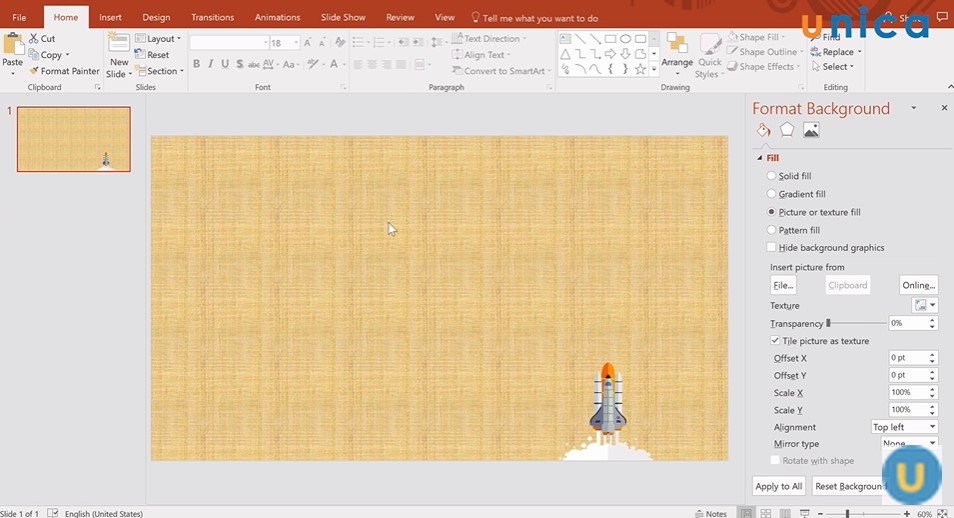
Task: Click the File... insert picture button
Action: pyautogui.click(x=783, y=285)
